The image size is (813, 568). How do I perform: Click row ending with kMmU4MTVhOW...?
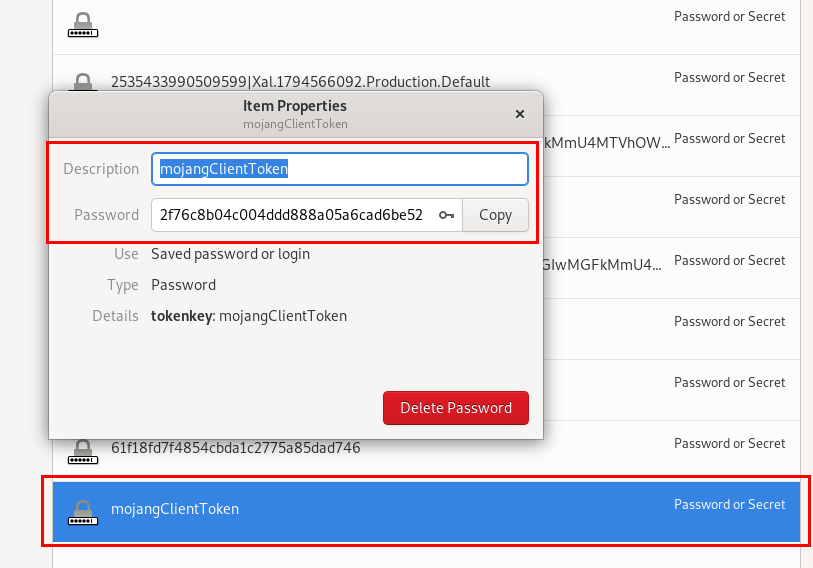(671, 146)
